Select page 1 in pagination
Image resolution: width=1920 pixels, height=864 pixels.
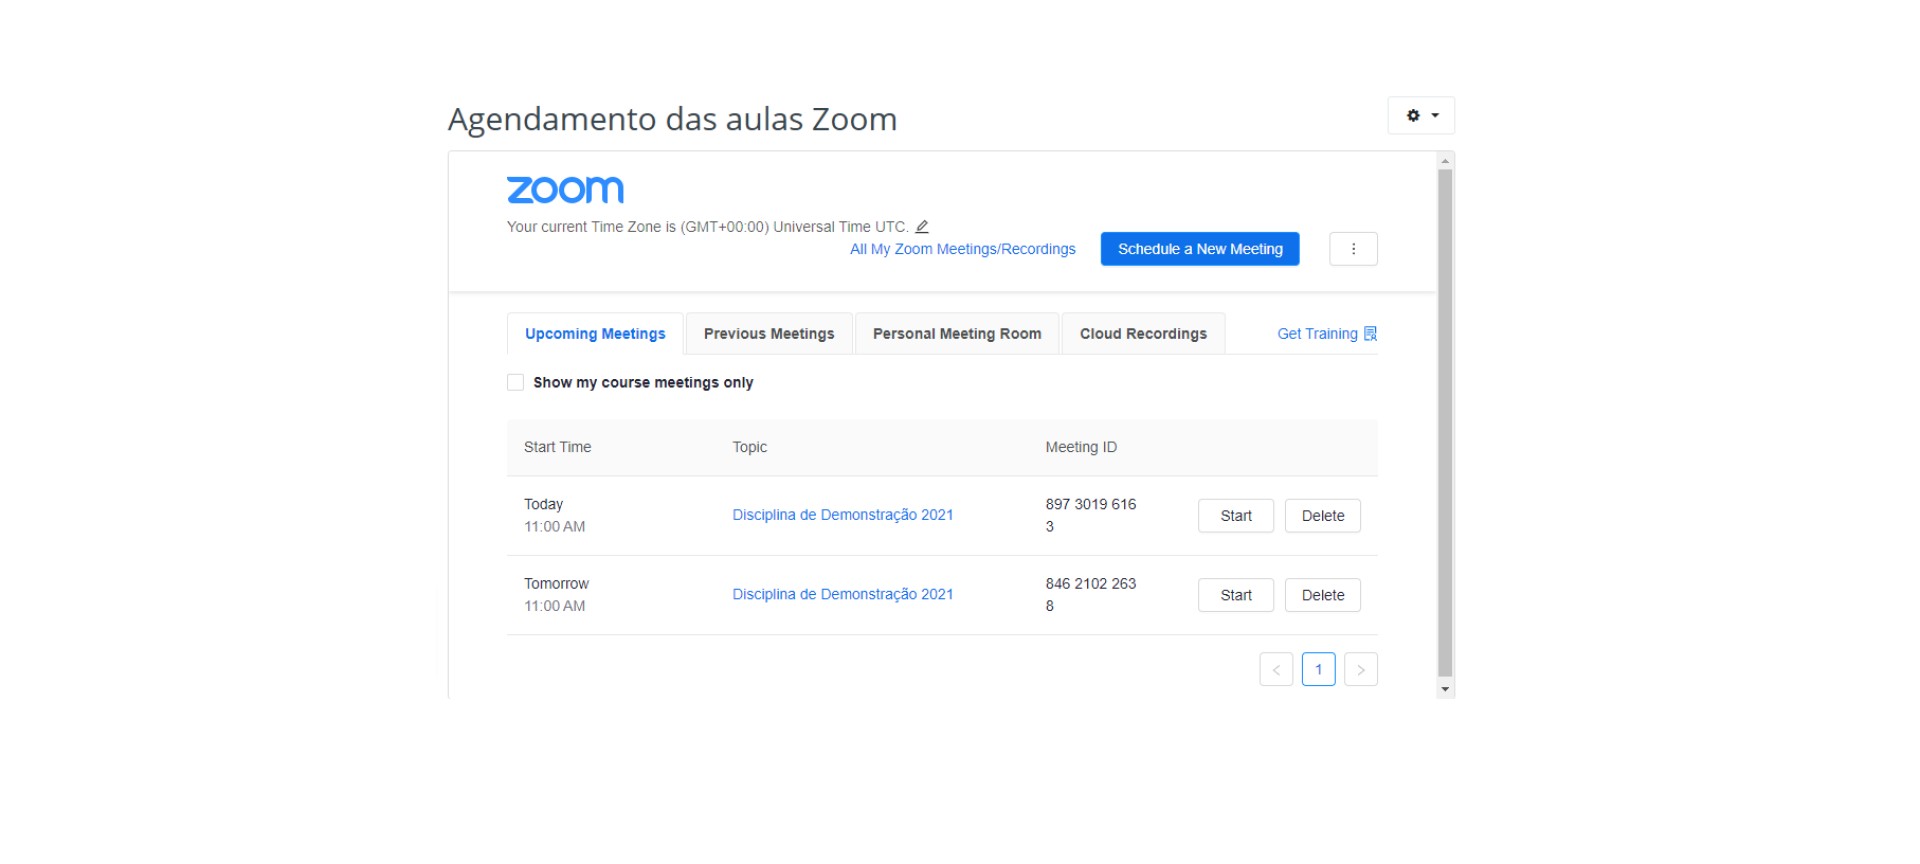click(1318, 669)
